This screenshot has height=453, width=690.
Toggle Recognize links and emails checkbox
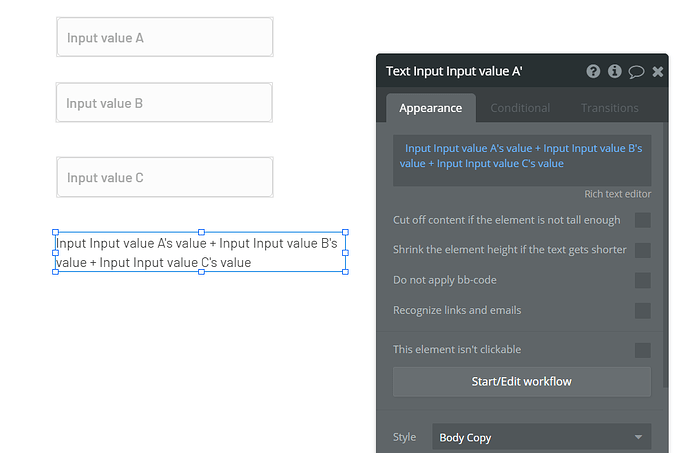(x=642, y=310)
